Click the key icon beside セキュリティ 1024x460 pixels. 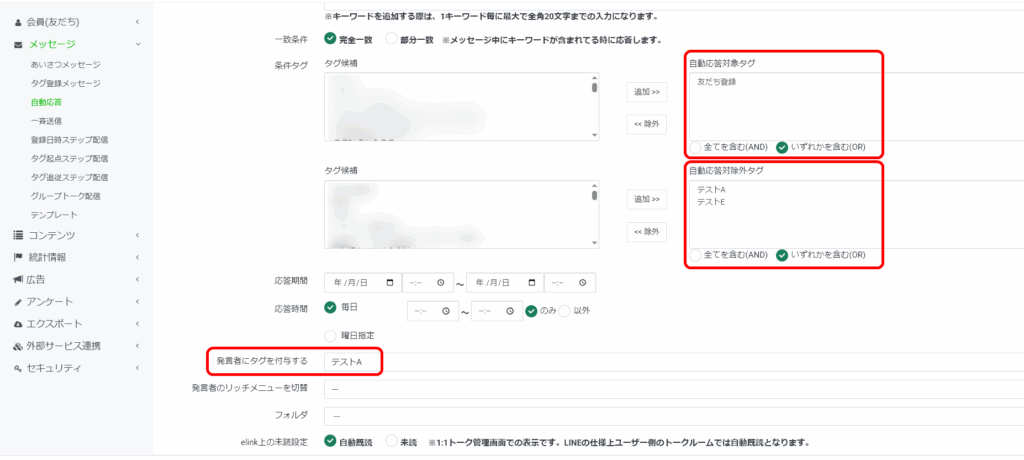pyautogui.click(x=18, y=368)
